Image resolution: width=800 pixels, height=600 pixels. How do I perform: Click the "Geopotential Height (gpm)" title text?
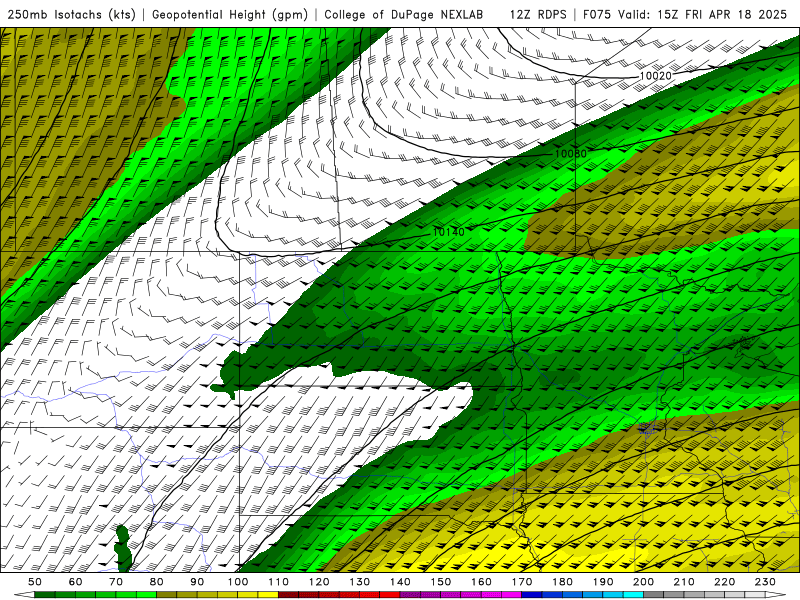(230, 15)
